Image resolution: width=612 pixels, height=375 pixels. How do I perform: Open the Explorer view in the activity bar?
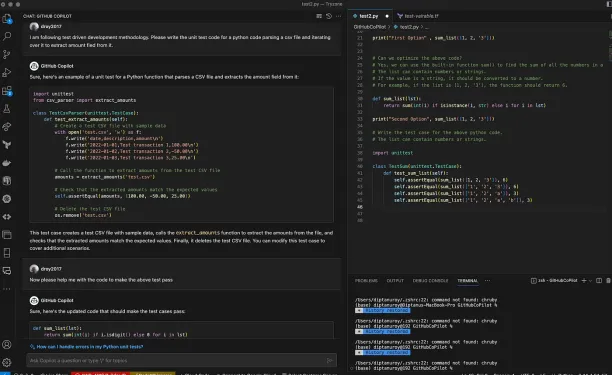tap(7, 19)
